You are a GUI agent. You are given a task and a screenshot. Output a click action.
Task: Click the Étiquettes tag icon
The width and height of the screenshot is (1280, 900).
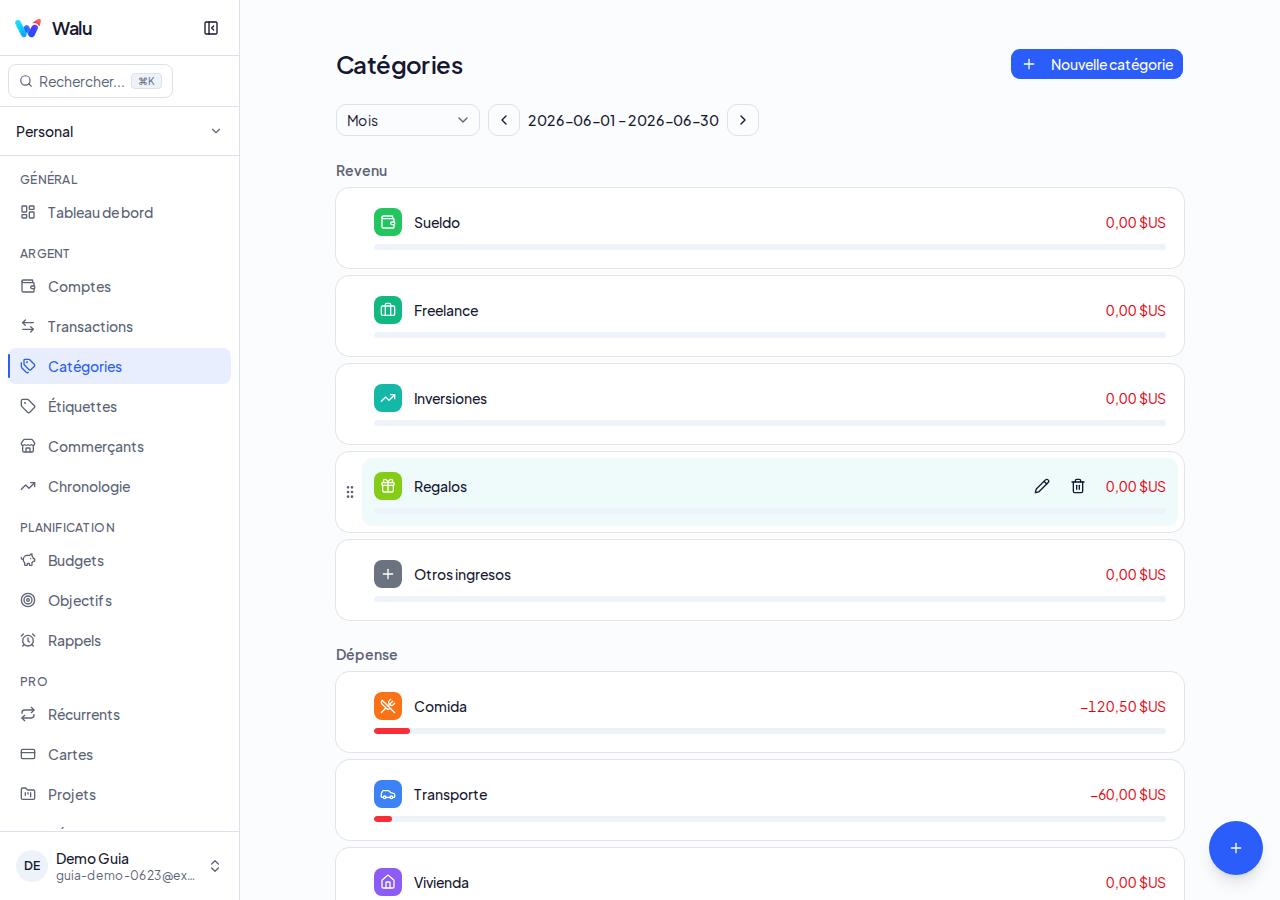28,406
